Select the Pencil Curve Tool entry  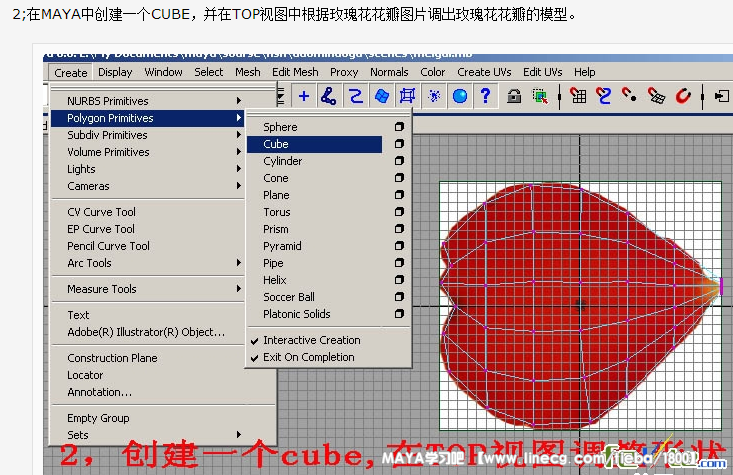pyautogui.click(x=108, y=246)
